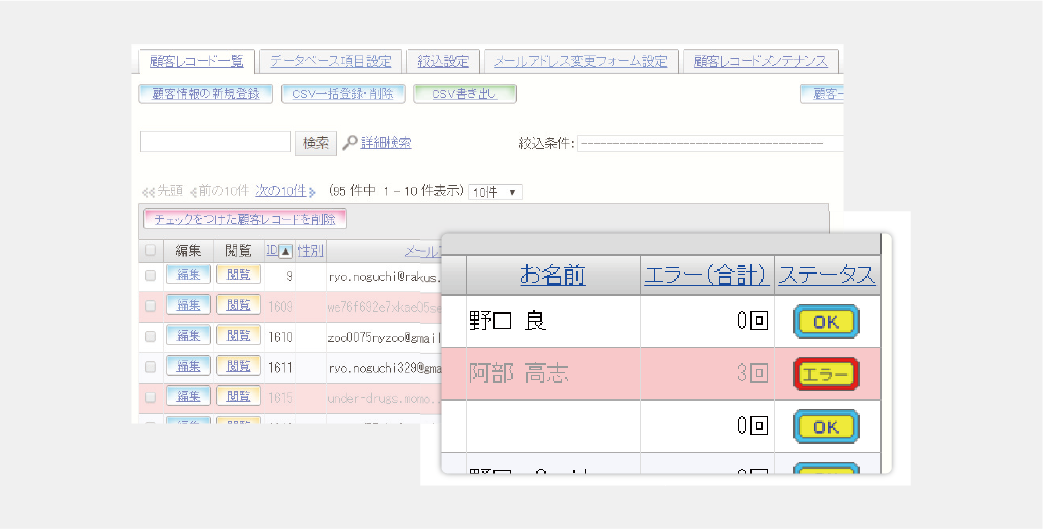1044x530 pixels.
Task: Click the magnifying glass icon beside 詳細検索
Action: [349, 143]
